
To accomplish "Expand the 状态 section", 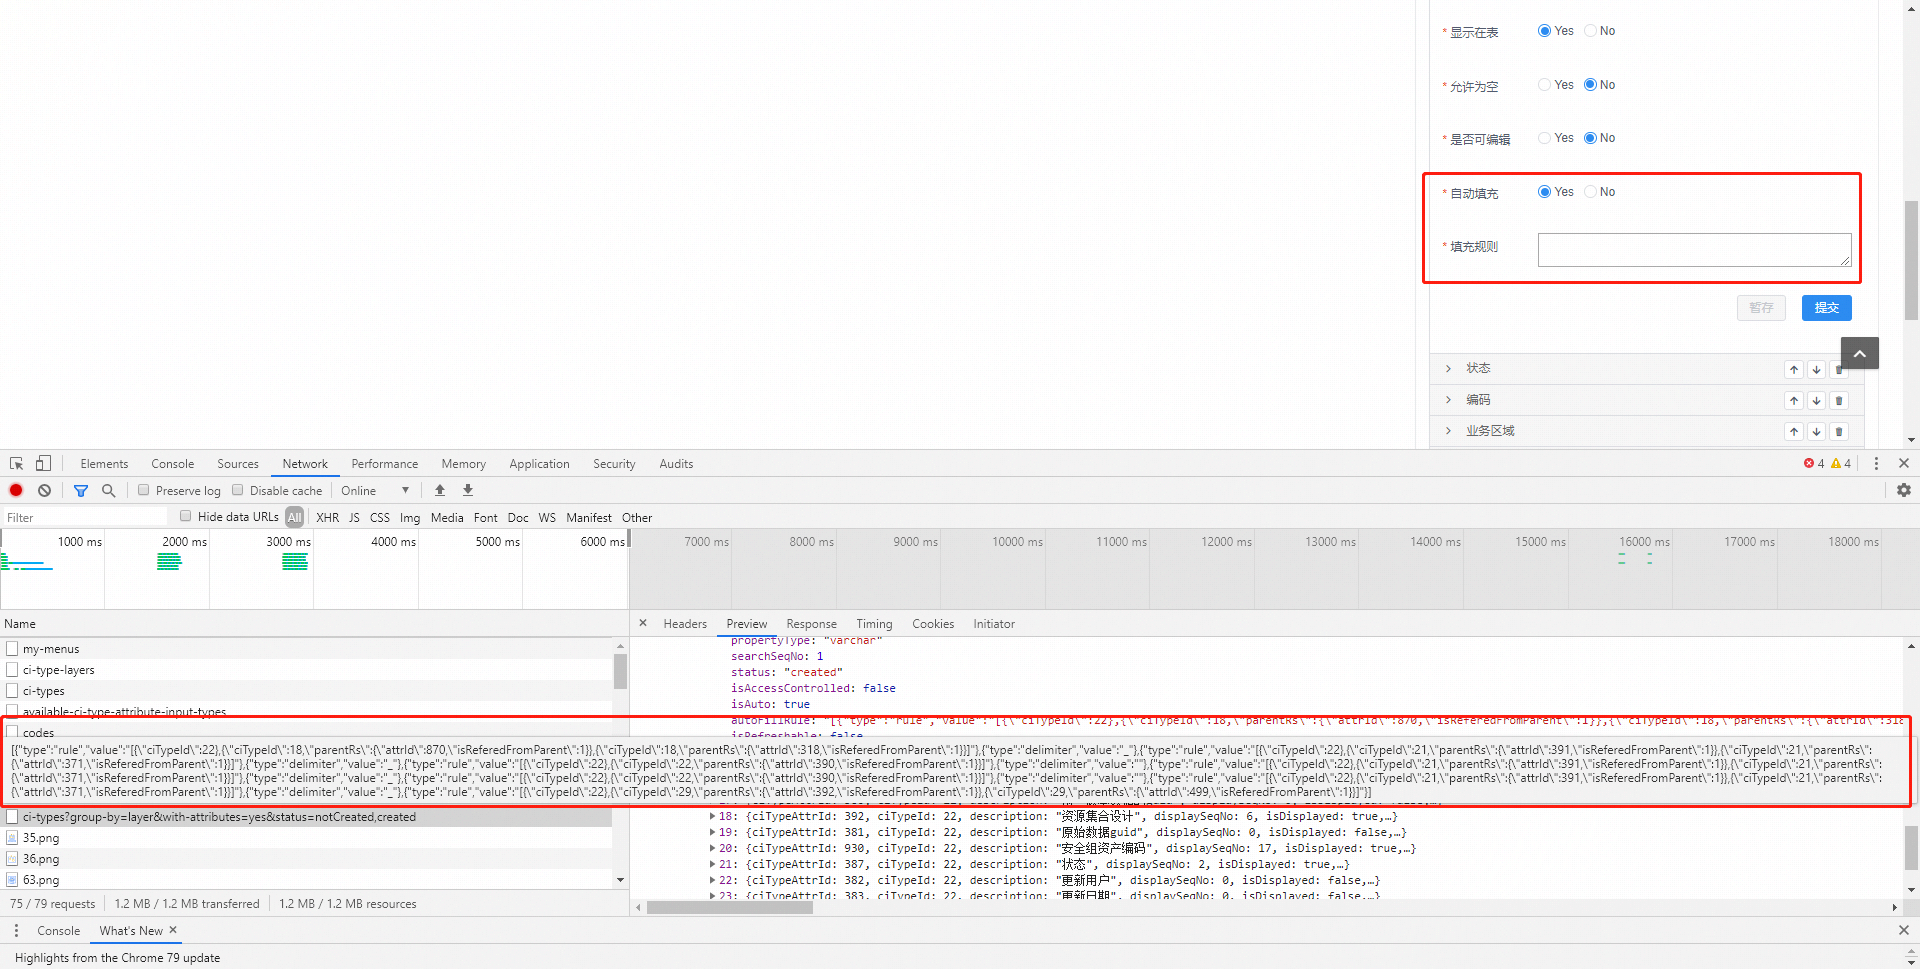I will pos(1449,368).
